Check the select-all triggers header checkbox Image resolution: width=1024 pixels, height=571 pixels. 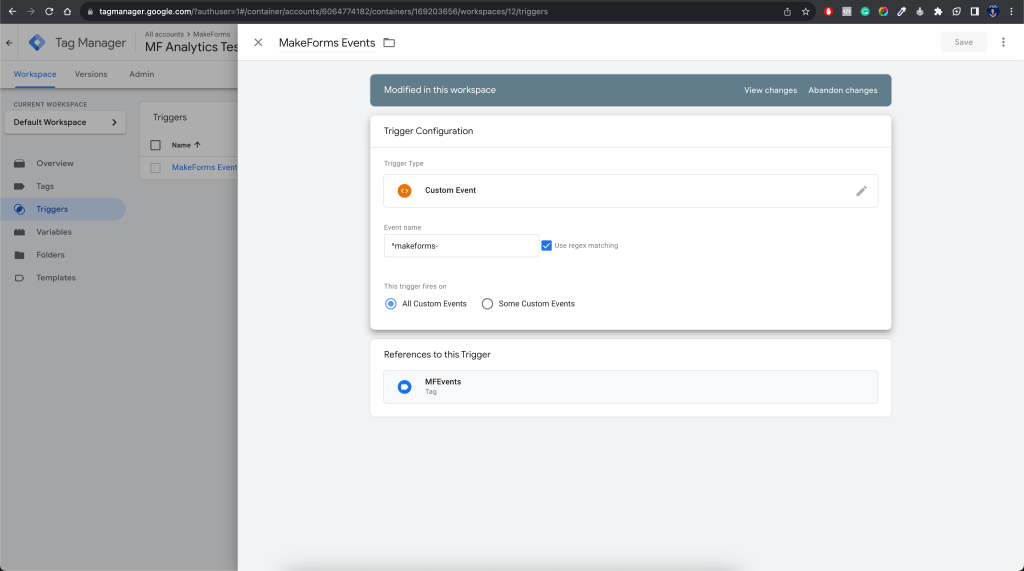155,145
